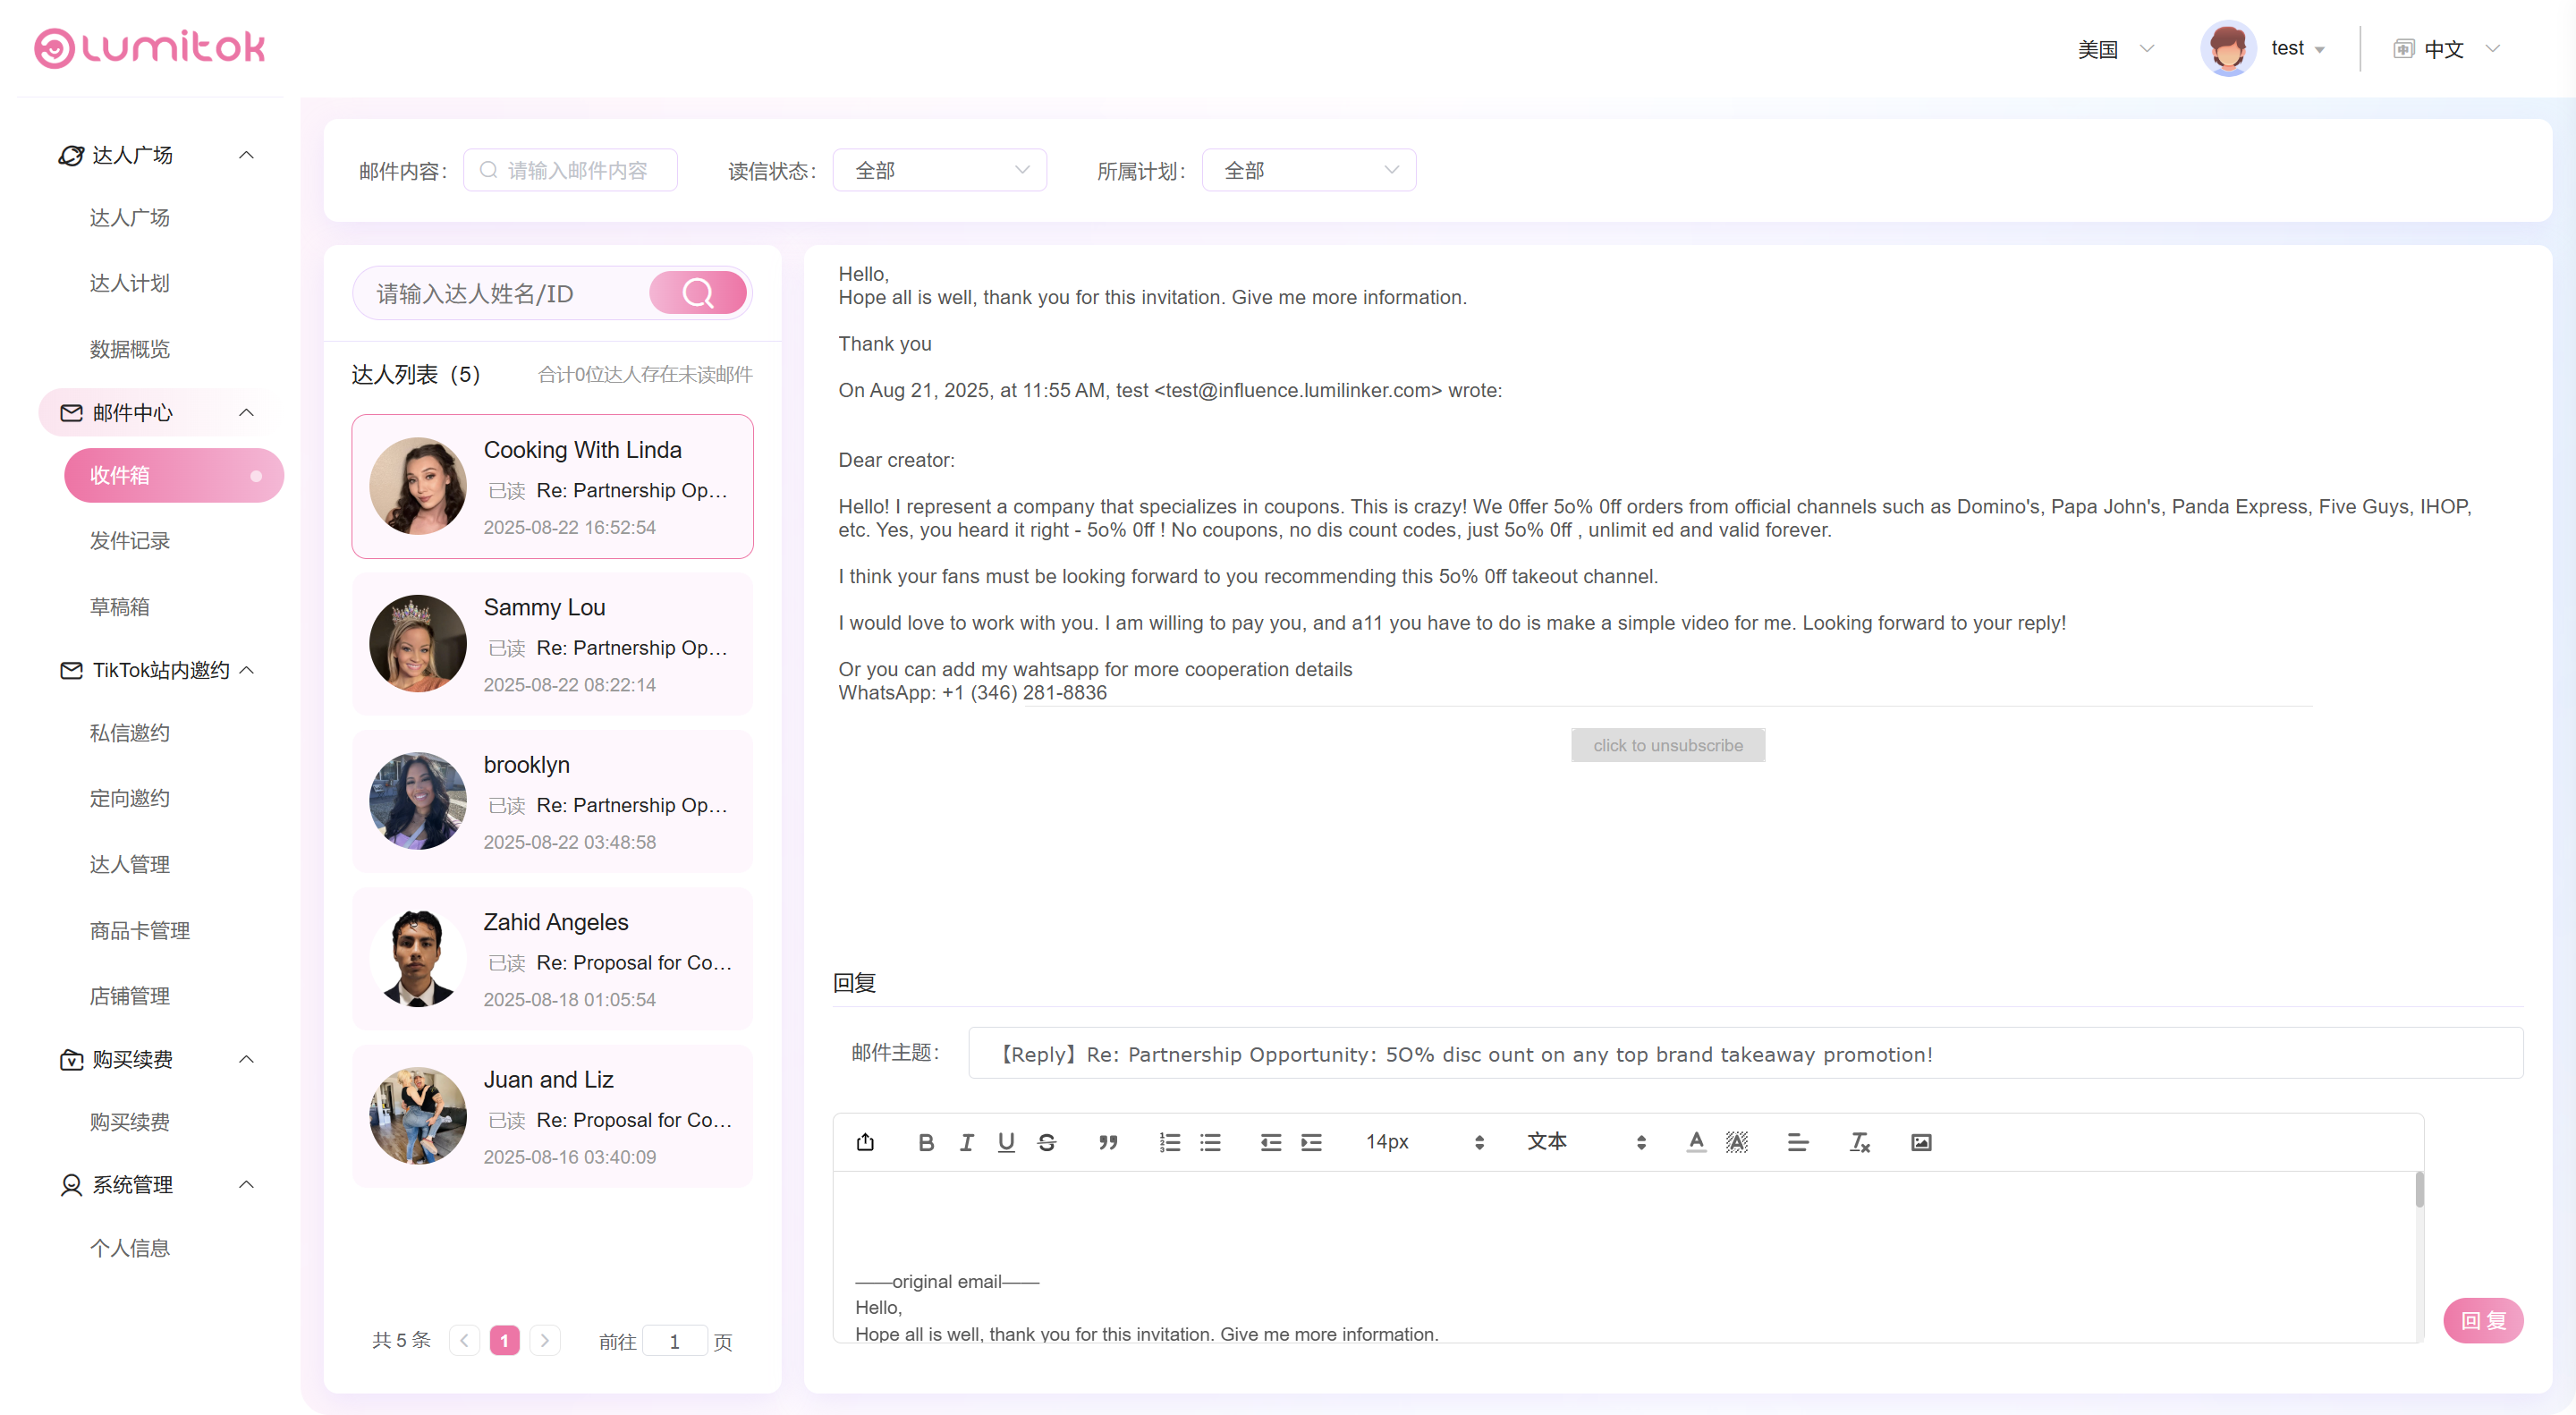
Task: Toggle bold formatting in reply editor
Action: click(926, 1142)
